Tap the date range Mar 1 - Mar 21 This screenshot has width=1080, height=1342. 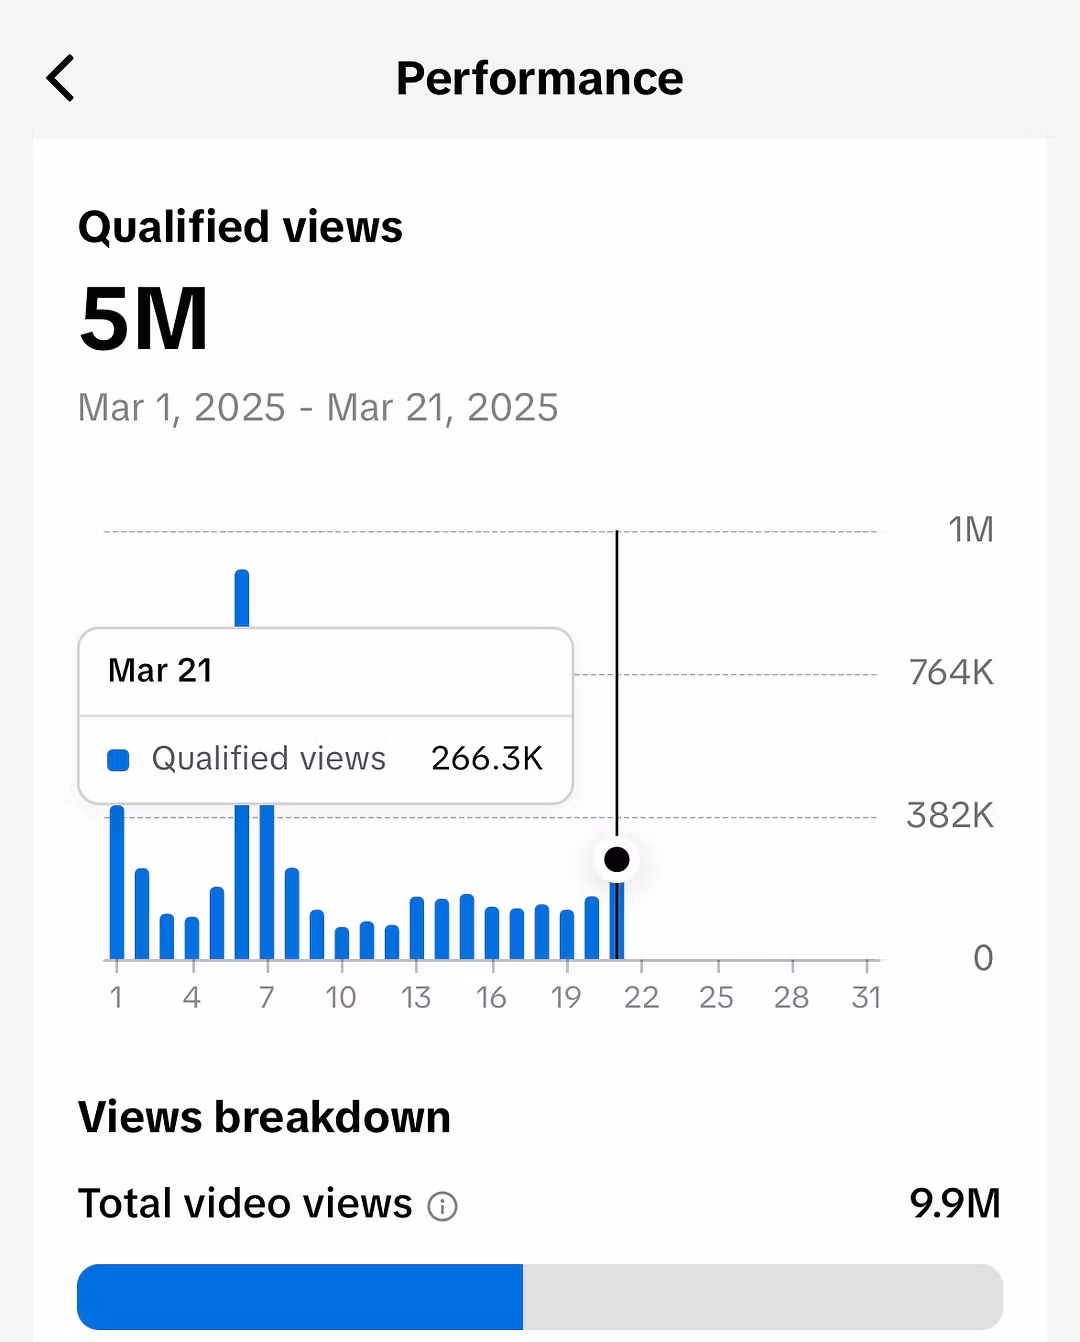318,408
